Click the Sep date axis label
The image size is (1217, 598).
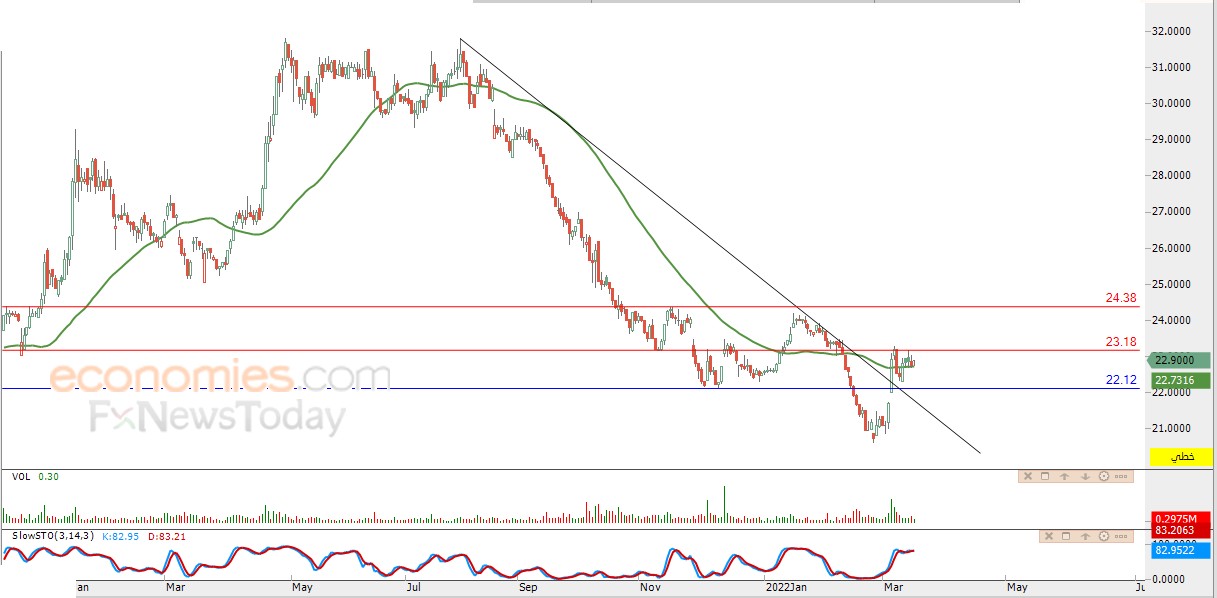(x=529, y=588)
